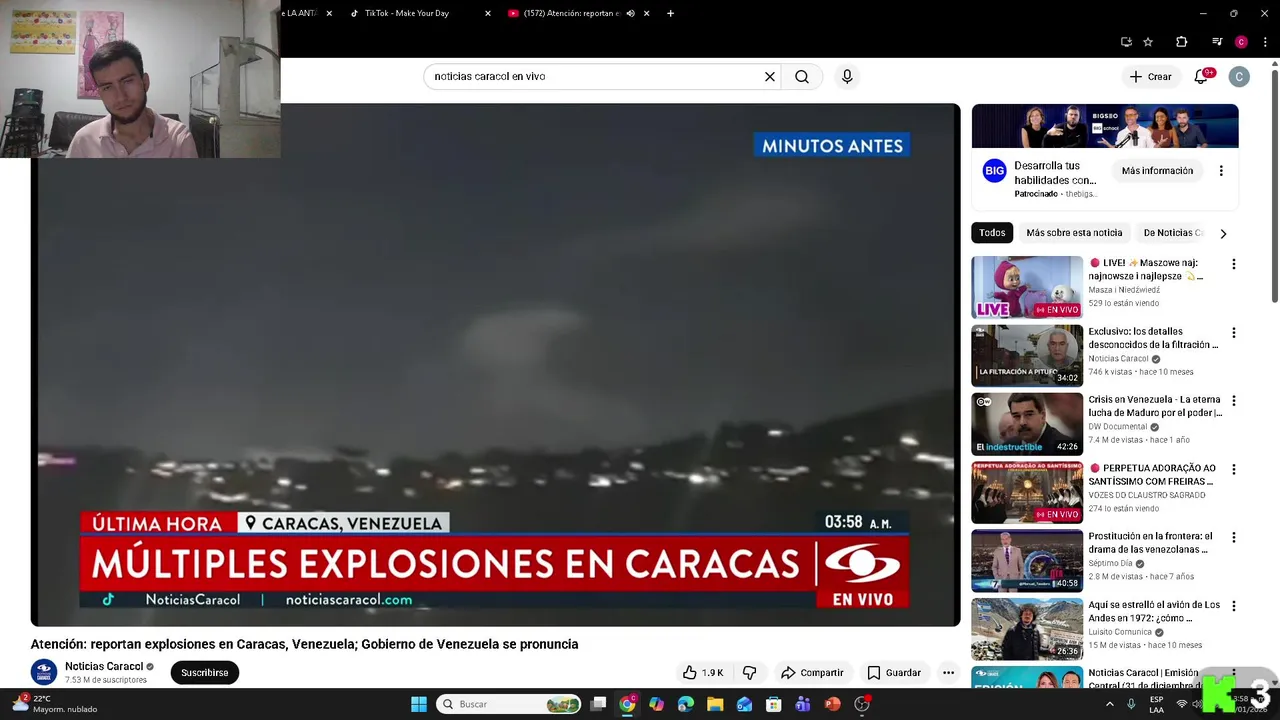
Task: Start voice search with microphone icon
Action: tap(847, 76)
